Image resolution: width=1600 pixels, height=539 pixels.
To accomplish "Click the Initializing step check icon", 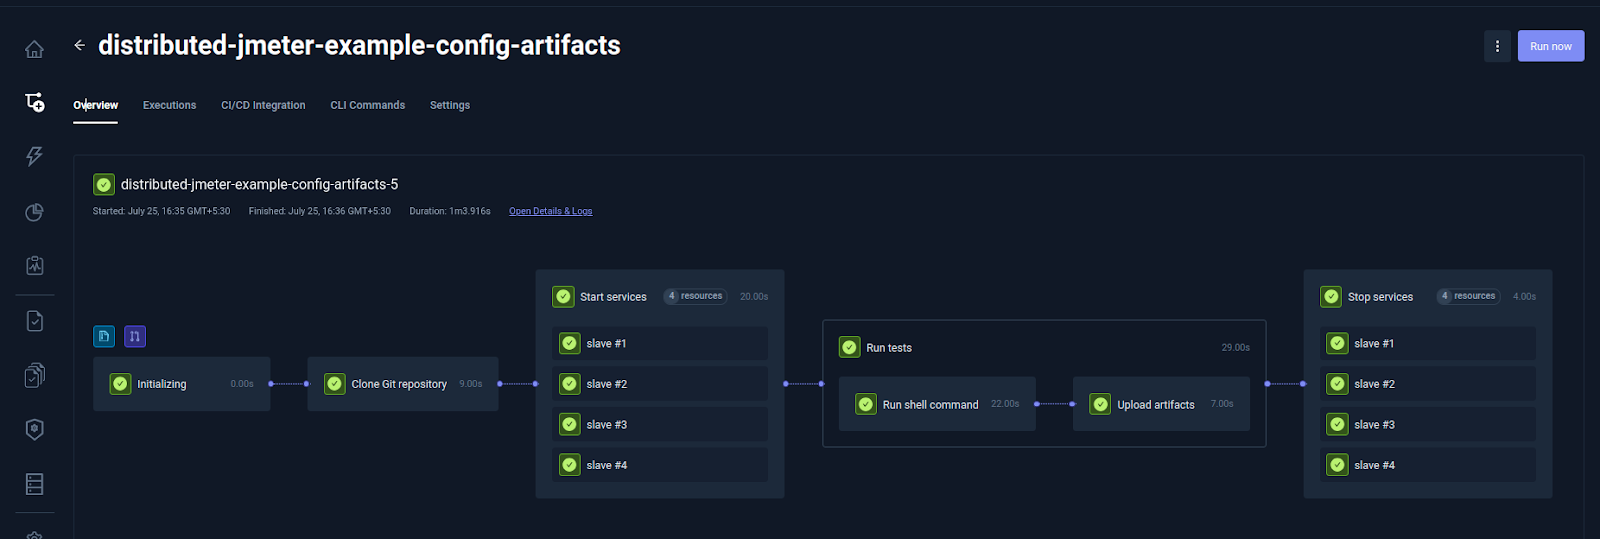I will [120, 384].
